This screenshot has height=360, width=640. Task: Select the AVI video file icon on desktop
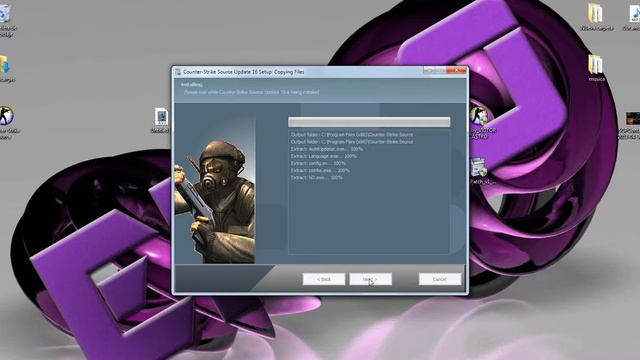click(x=161, y=120)
